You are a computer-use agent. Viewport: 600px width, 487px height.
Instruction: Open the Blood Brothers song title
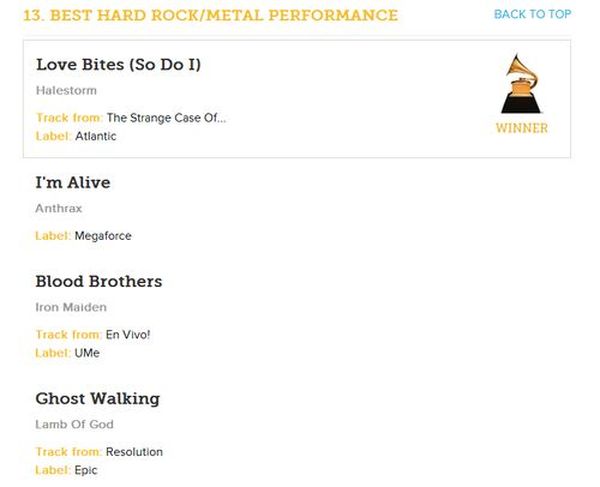[98, 281]
